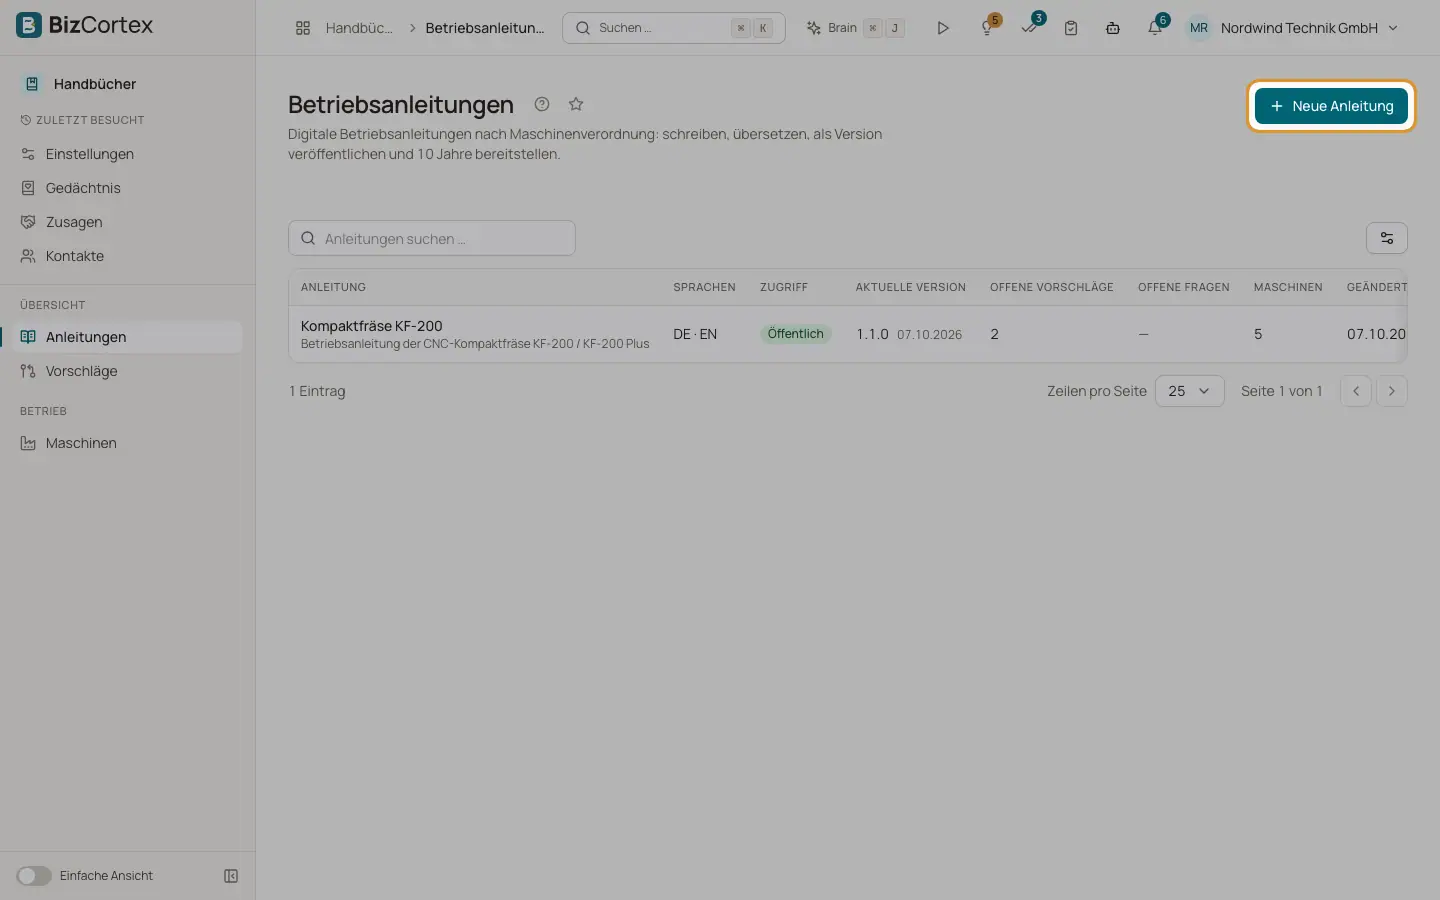
Task: Collapse the sidebar panel icon
Action: [x=231, y=876]
